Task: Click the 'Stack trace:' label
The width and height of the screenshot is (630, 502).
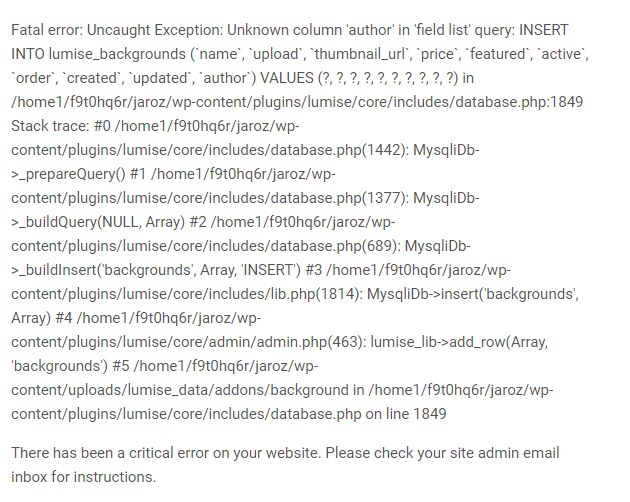Action: pyautogui.click(x=50, y=126)
